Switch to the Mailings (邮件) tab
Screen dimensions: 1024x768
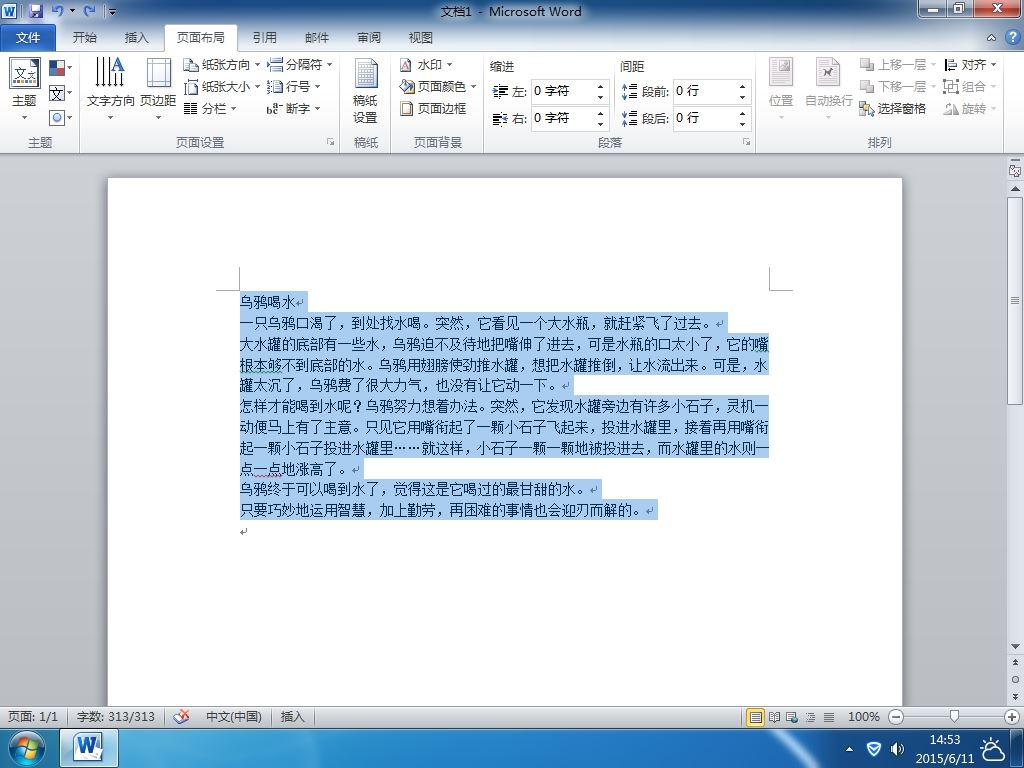coord(317,38)
